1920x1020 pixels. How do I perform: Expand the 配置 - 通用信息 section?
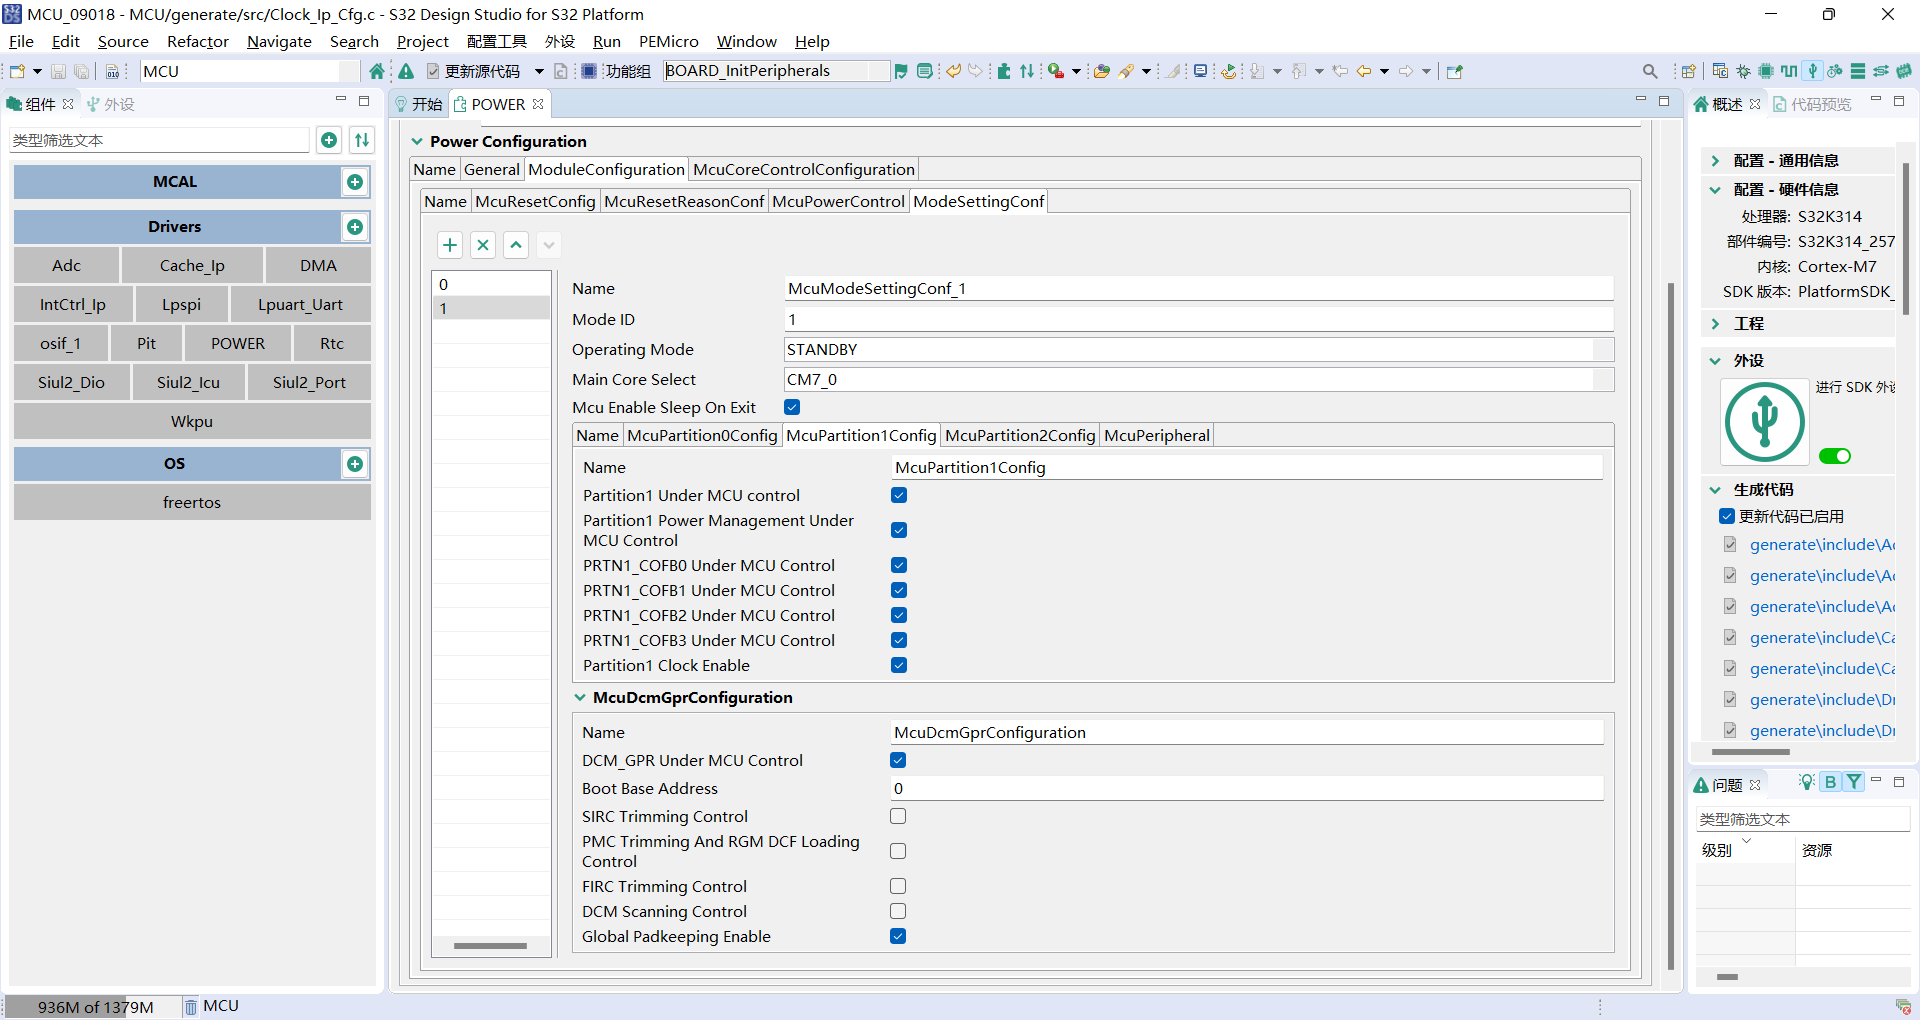tap(1713, 160)
